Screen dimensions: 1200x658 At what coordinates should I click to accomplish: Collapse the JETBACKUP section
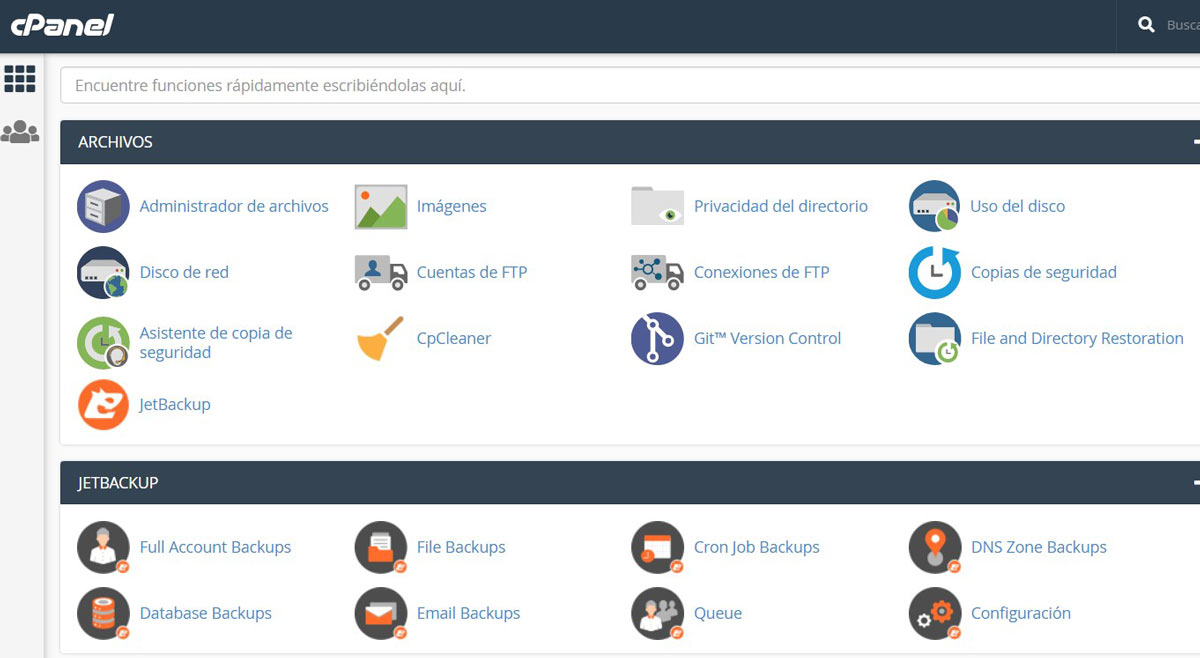[1196, 482]
